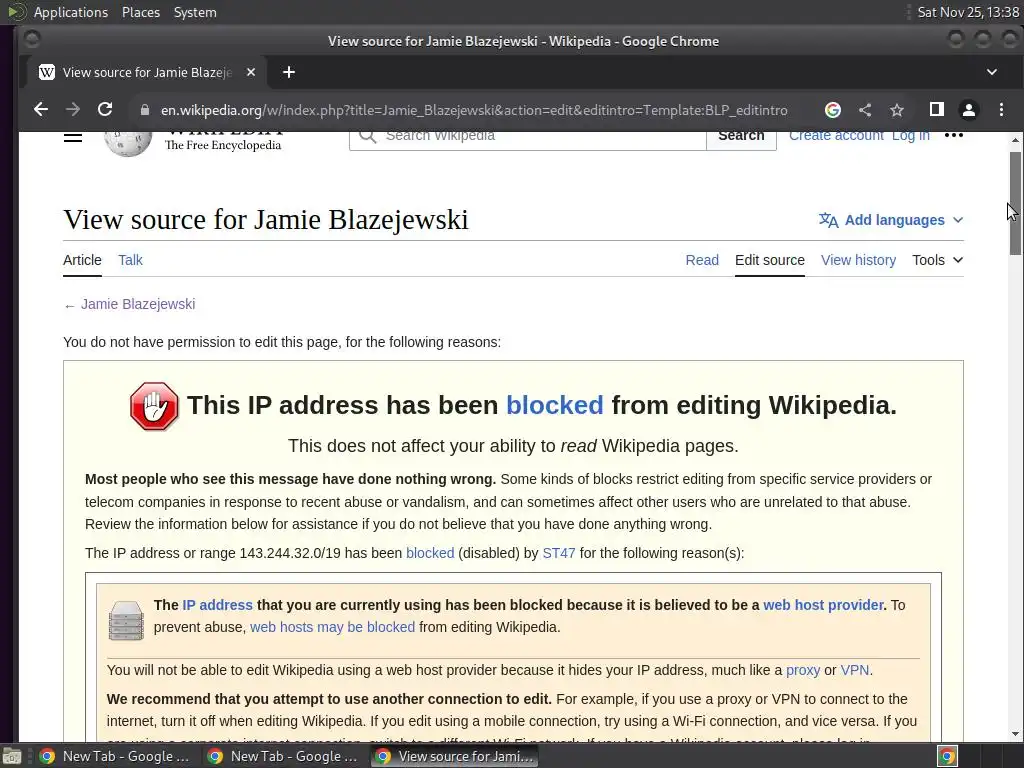This screenshot has height=768, width=1024.
Task: Follow the web host provider link
Action: pos(823,605)
